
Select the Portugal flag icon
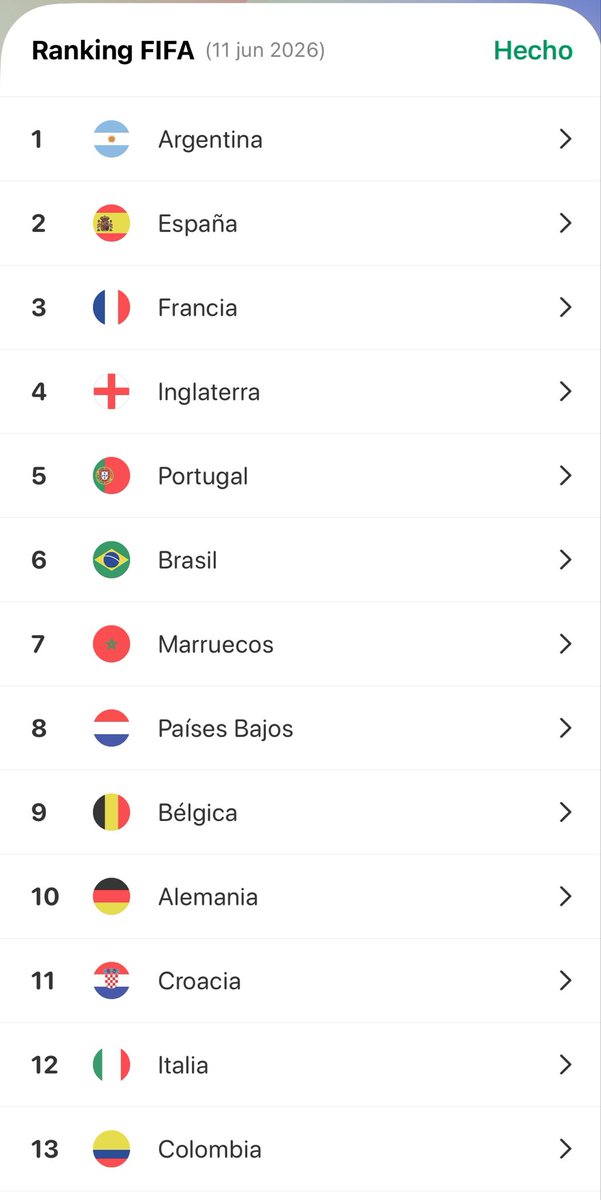click(111, 475)
